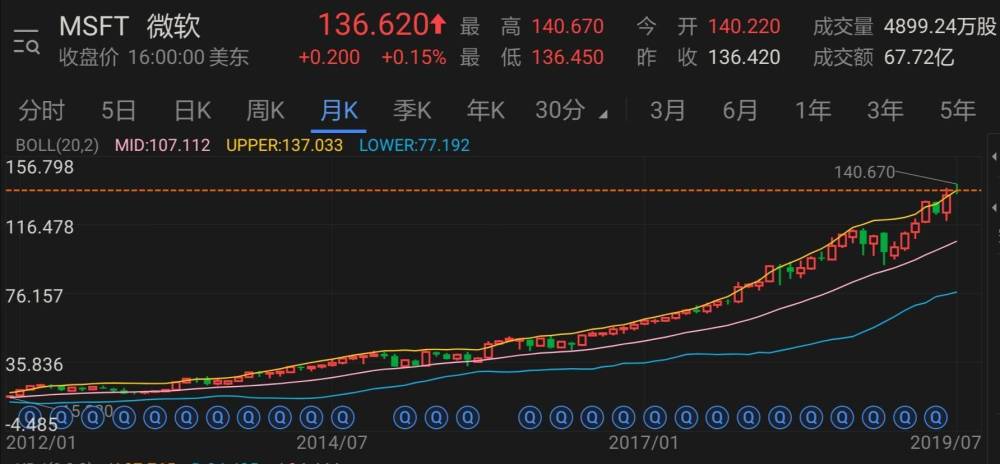Tap the 156.798 price axis label

40,168
